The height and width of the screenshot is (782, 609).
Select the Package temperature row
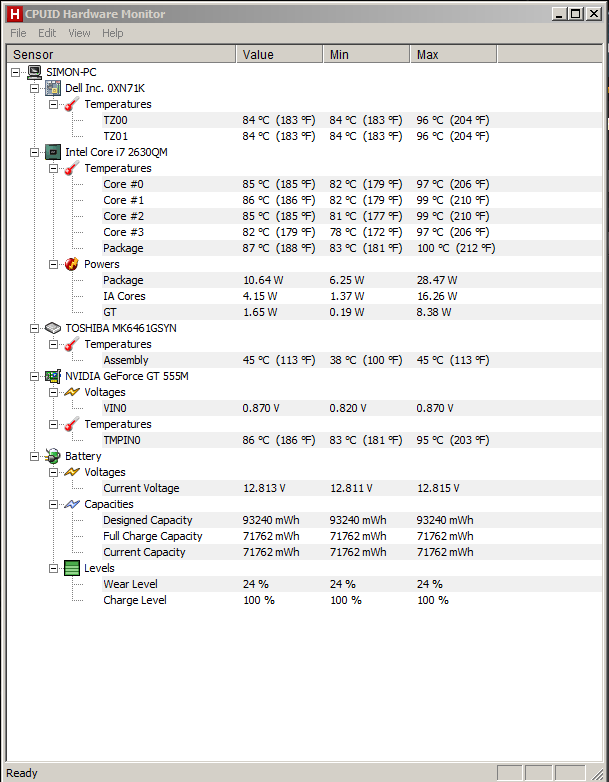(352, 248)
